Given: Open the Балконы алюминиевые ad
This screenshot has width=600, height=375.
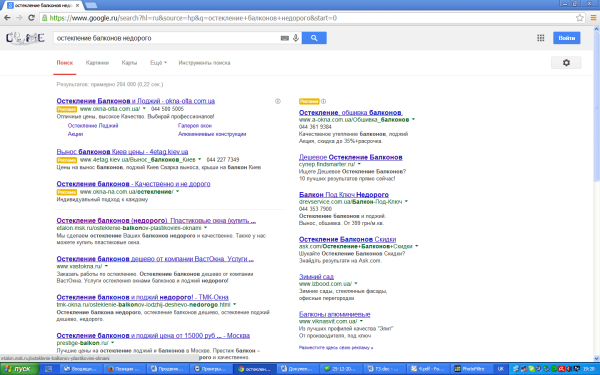Looking at the screenshot, I should pos(334,315).
